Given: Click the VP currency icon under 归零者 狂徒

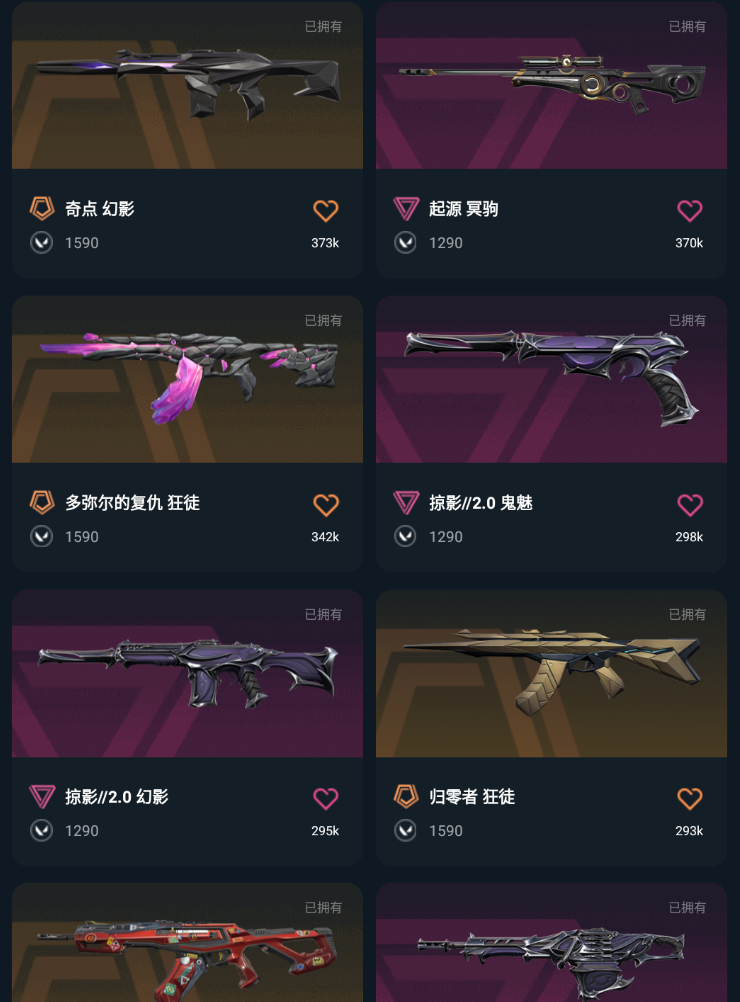Looking at the screenshot, I should click(x=405, y=831).
